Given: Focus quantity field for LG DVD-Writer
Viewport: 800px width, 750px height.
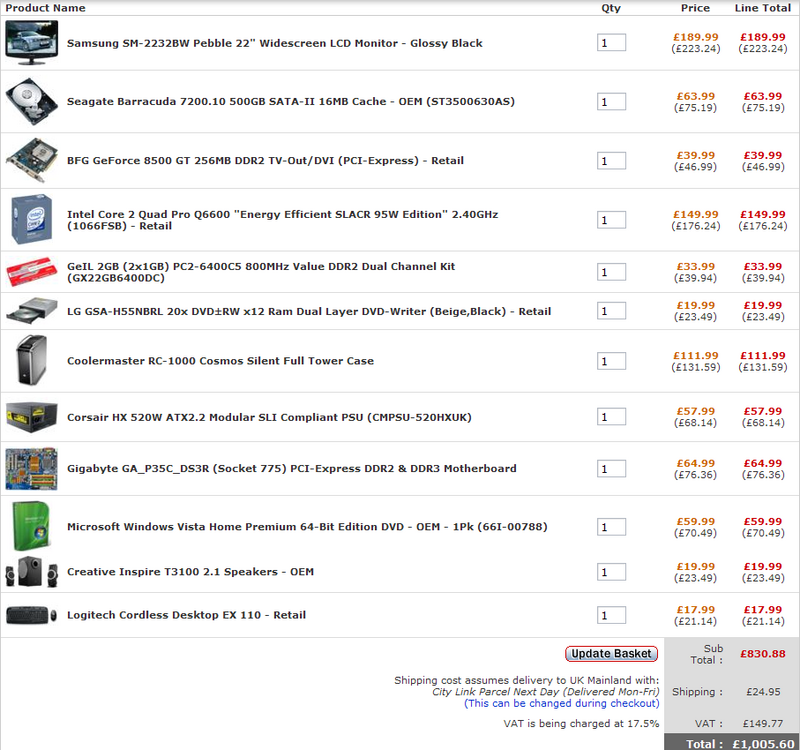Looking at the screenshot, I should click(x=611, y=311).
